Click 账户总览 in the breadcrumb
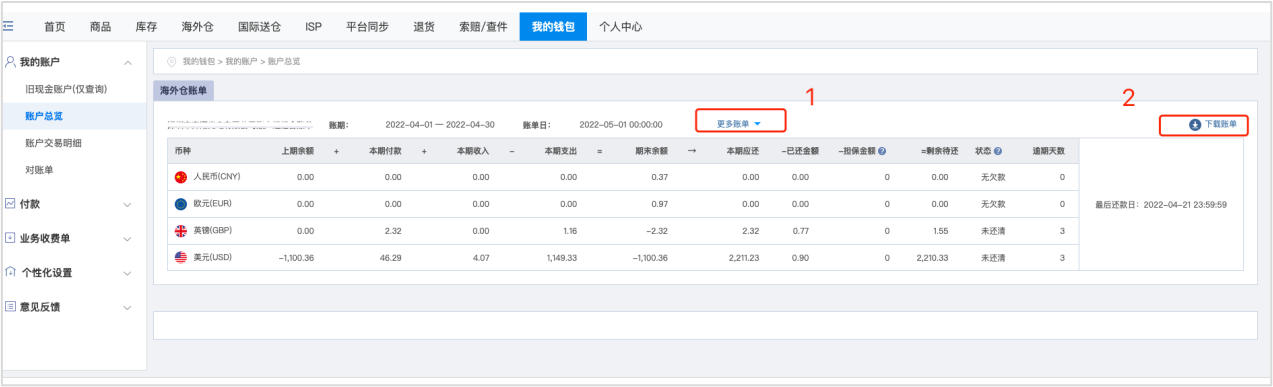The width and height of the screenshot is (1273, 387). (x=284, y=61)
